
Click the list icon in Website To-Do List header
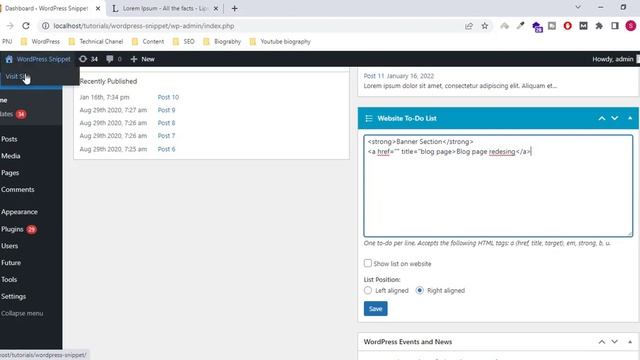pyautogui.click(x=369, y=118)
